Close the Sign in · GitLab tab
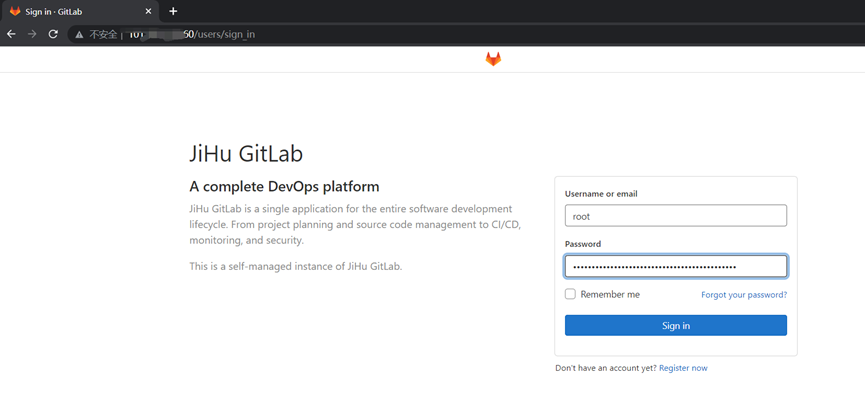Viewport: 865px width, 410px height. (x=148, y=11)
